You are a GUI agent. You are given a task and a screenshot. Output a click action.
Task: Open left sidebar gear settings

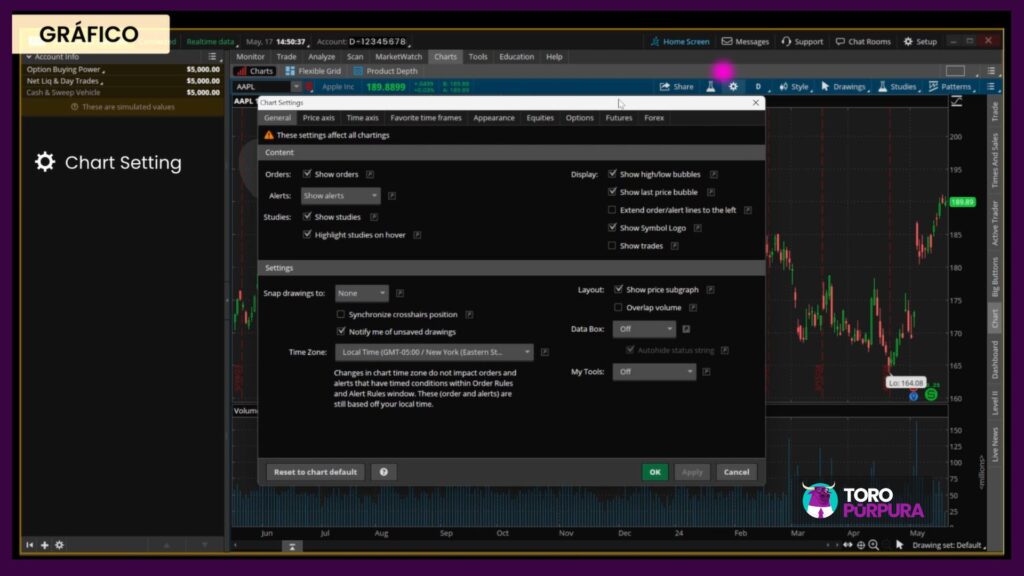(x=59, y=545)
